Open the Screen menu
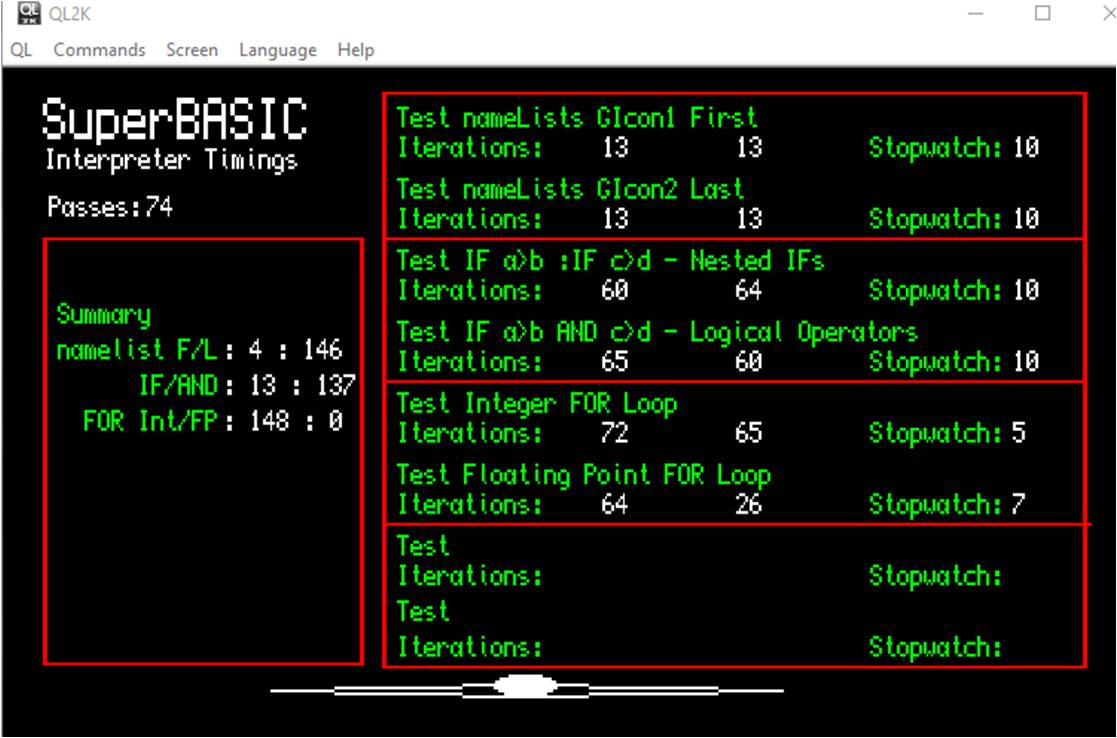Viewport: 1117px width, 738px height. tap(192, 50)
